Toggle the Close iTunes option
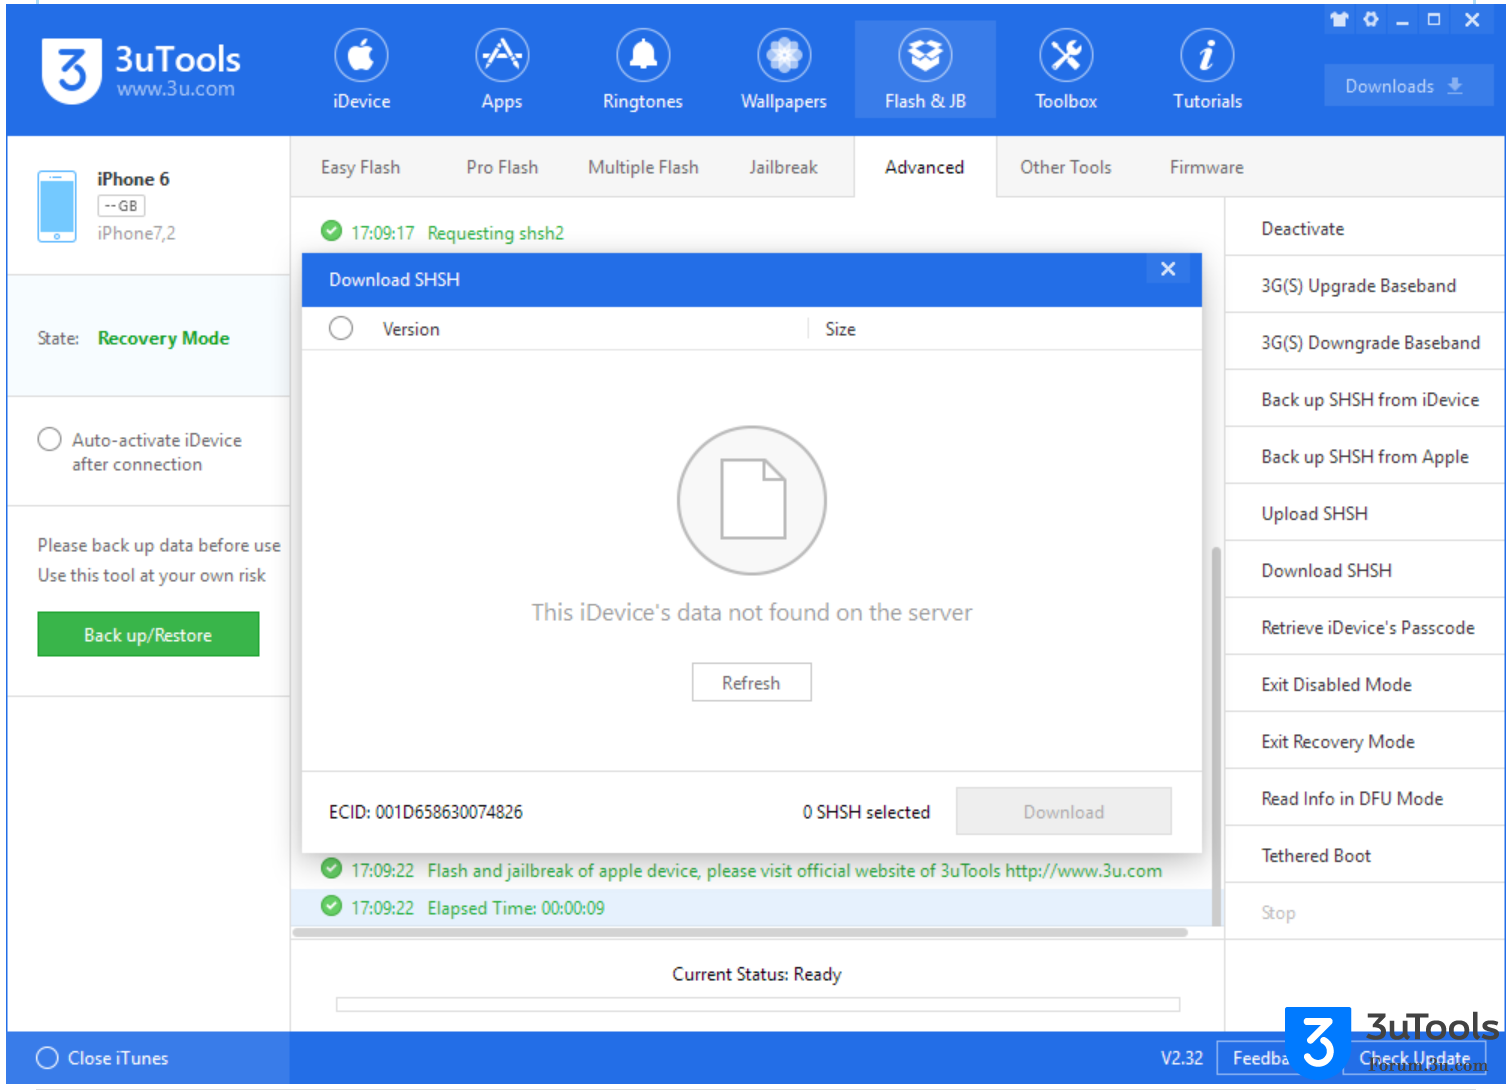This screenshot has width=1512, height=1090. (47, 1058)
